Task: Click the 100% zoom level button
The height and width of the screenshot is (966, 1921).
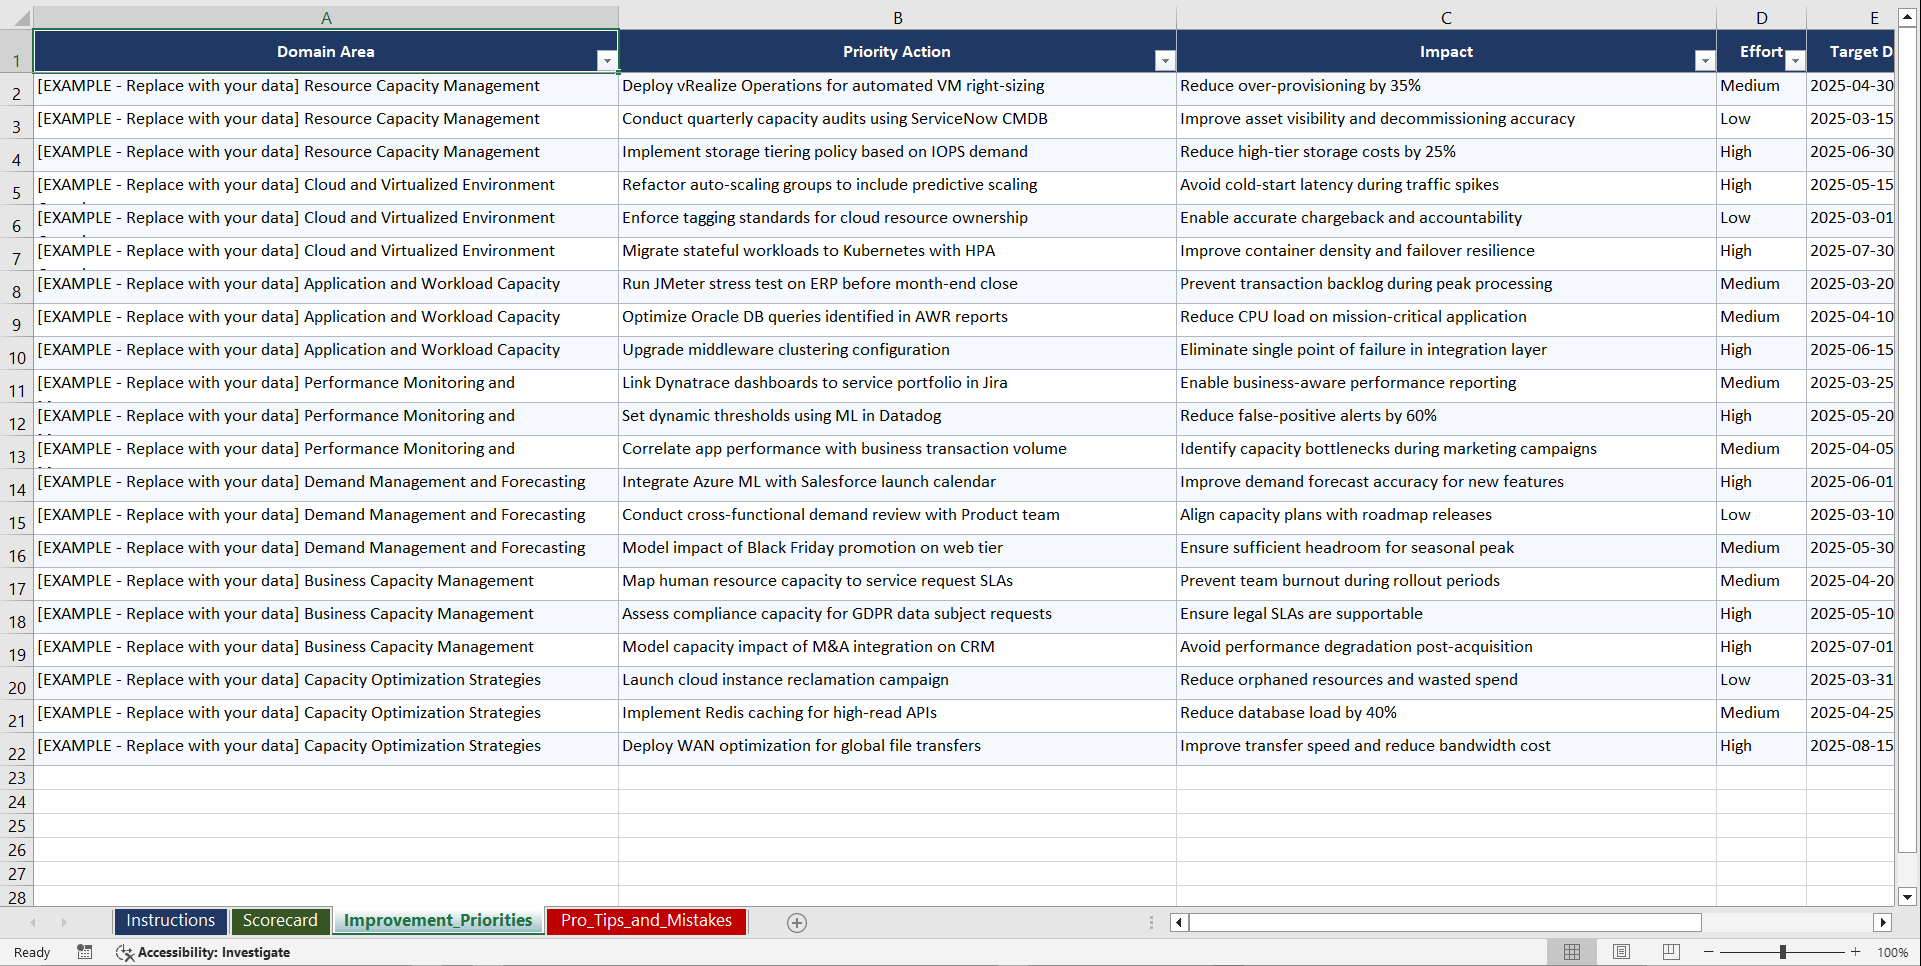Action: click(1892, 952)
